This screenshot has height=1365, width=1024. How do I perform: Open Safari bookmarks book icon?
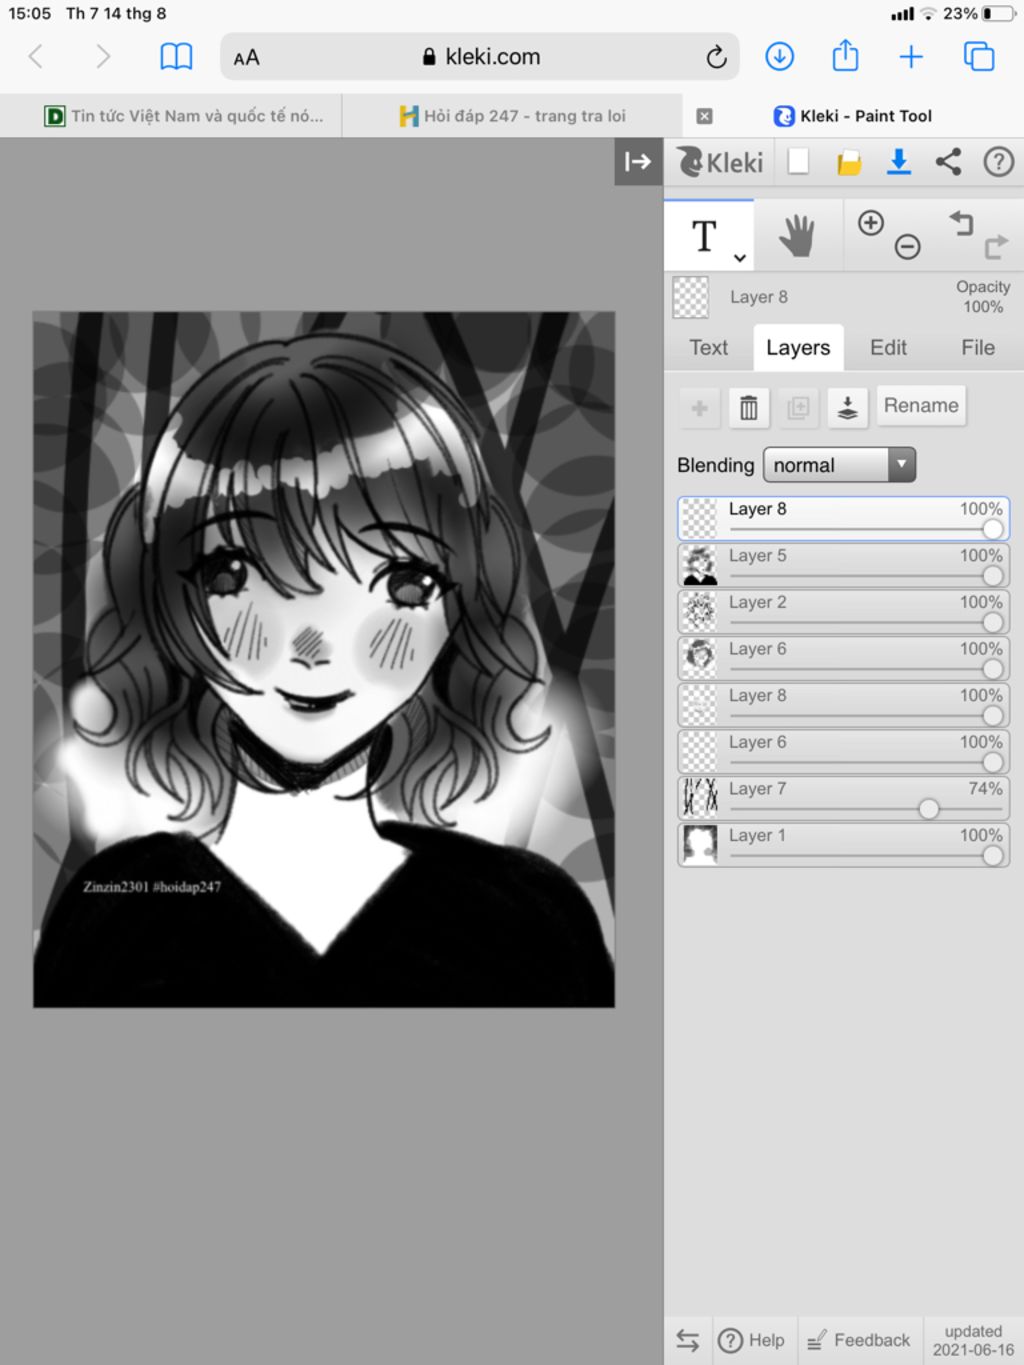coord(176,56)
